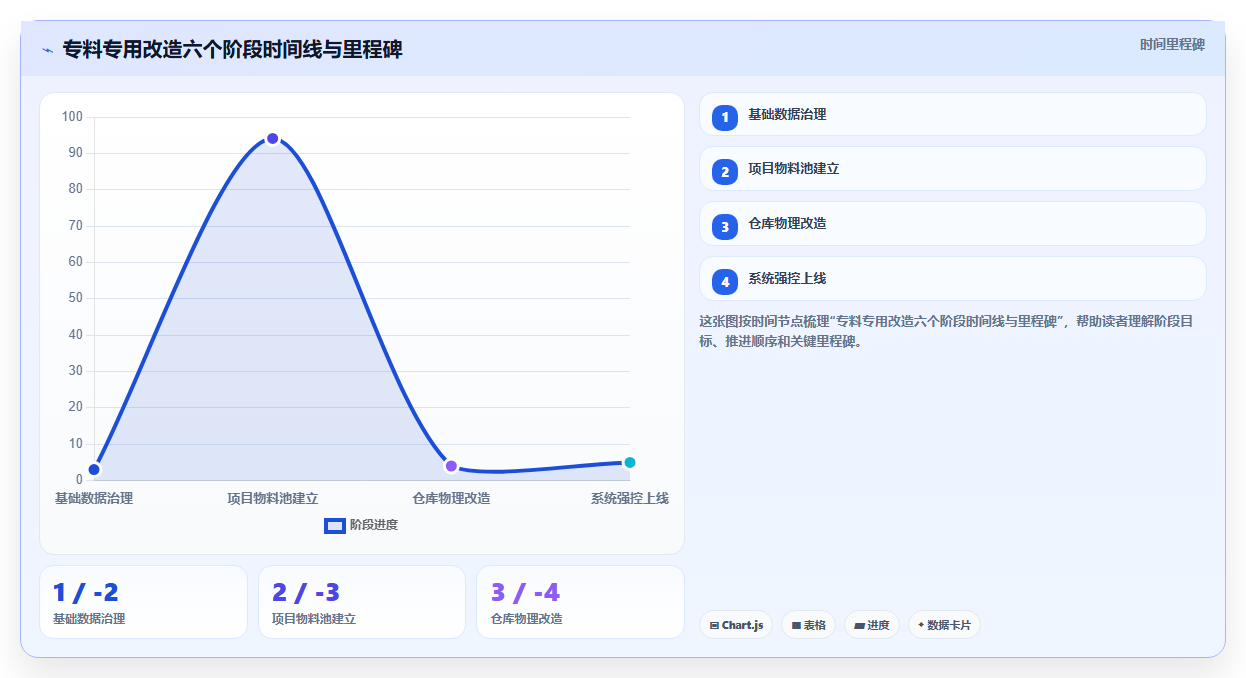Select the purple 仓库物理改造 data point
The width and height of the screenshot is (1246, 678).
tap(451, 466)
